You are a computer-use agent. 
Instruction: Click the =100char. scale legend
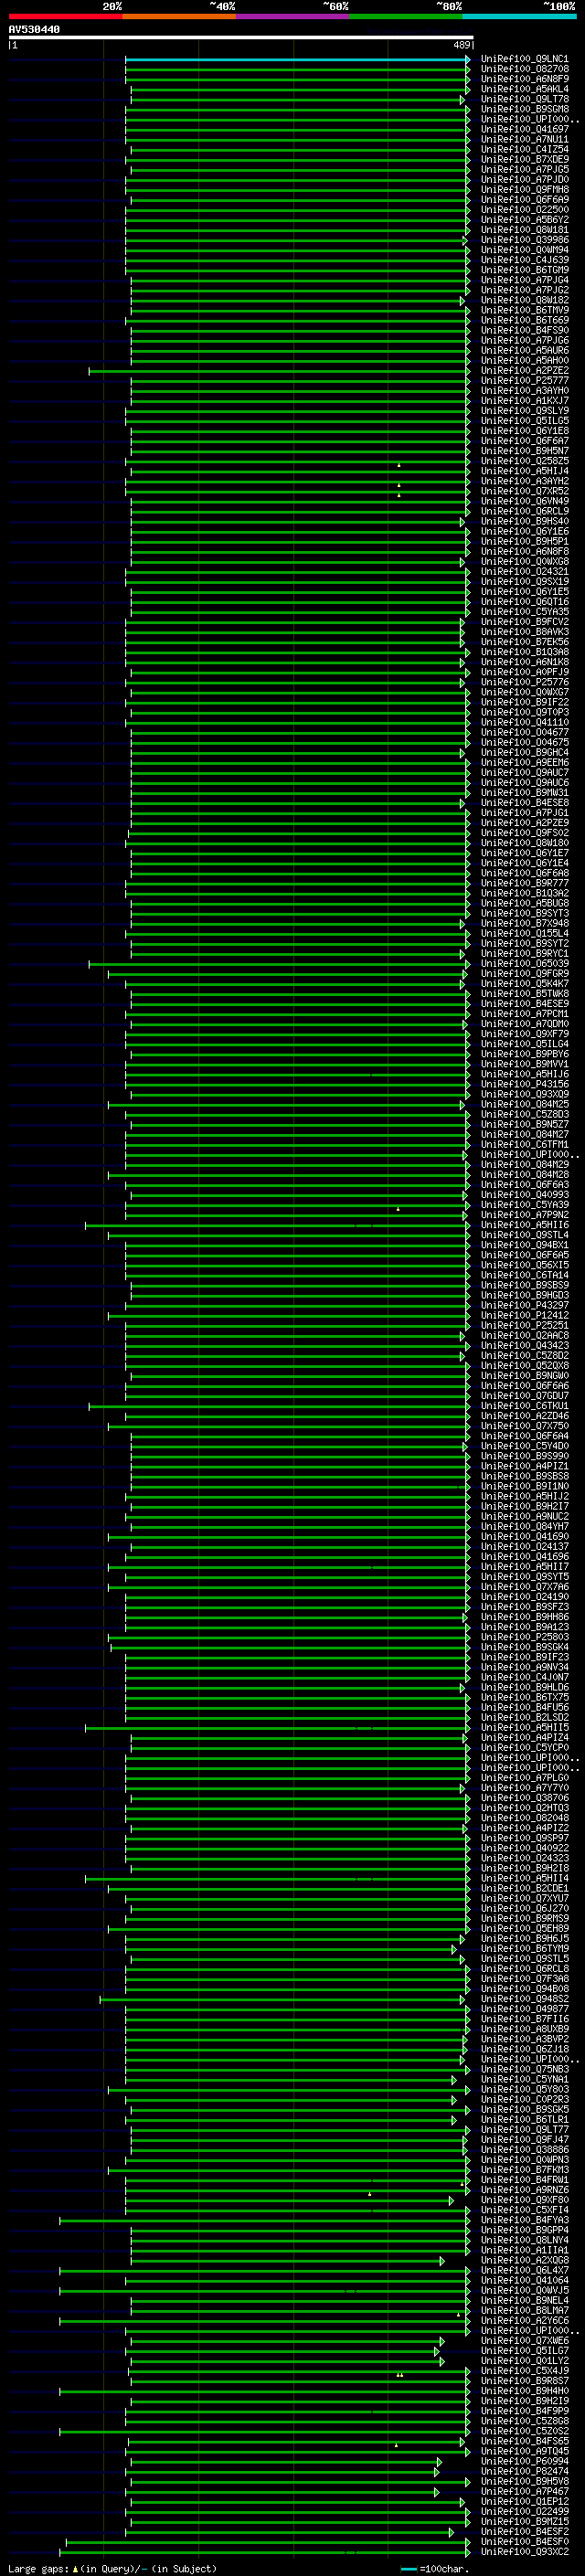(434, 2569)
